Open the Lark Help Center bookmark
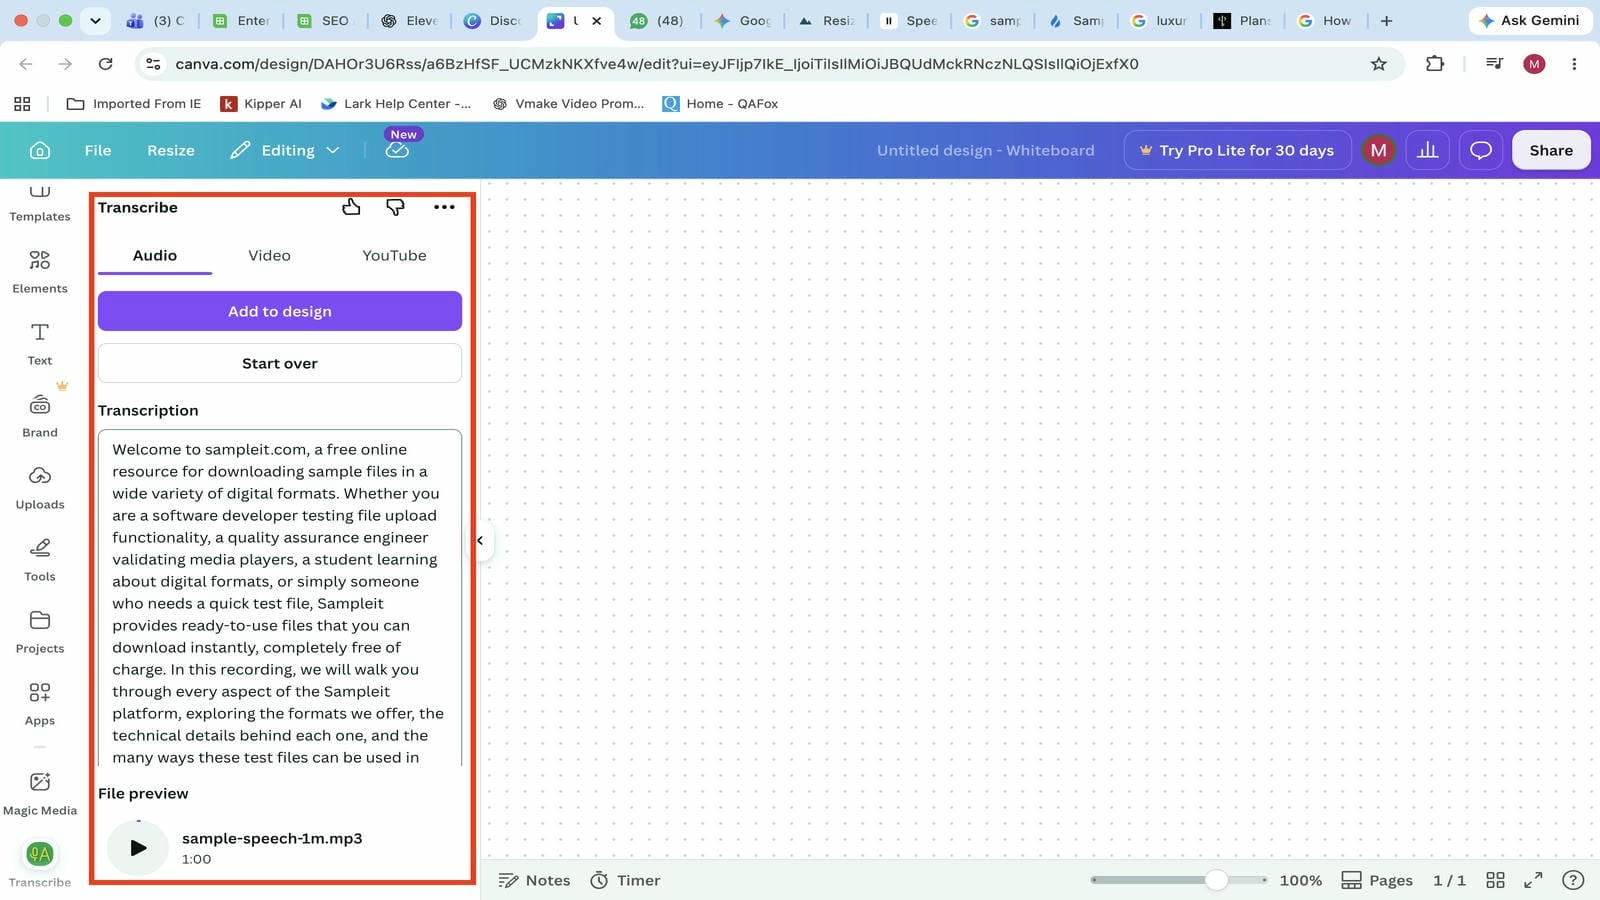 click(x=395, y=103)
